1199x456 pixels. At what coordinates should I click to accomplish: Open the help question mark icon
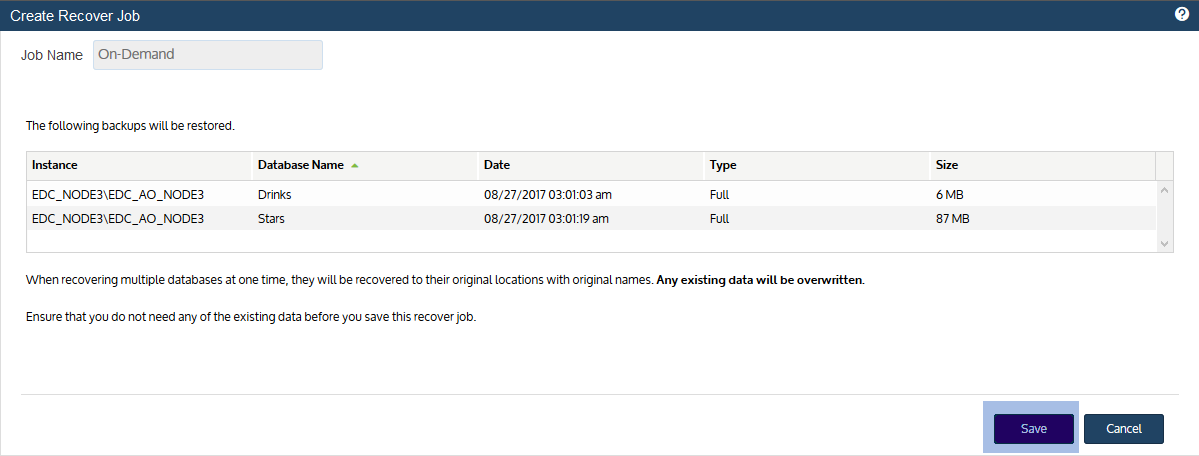[x=1181, y=15]
